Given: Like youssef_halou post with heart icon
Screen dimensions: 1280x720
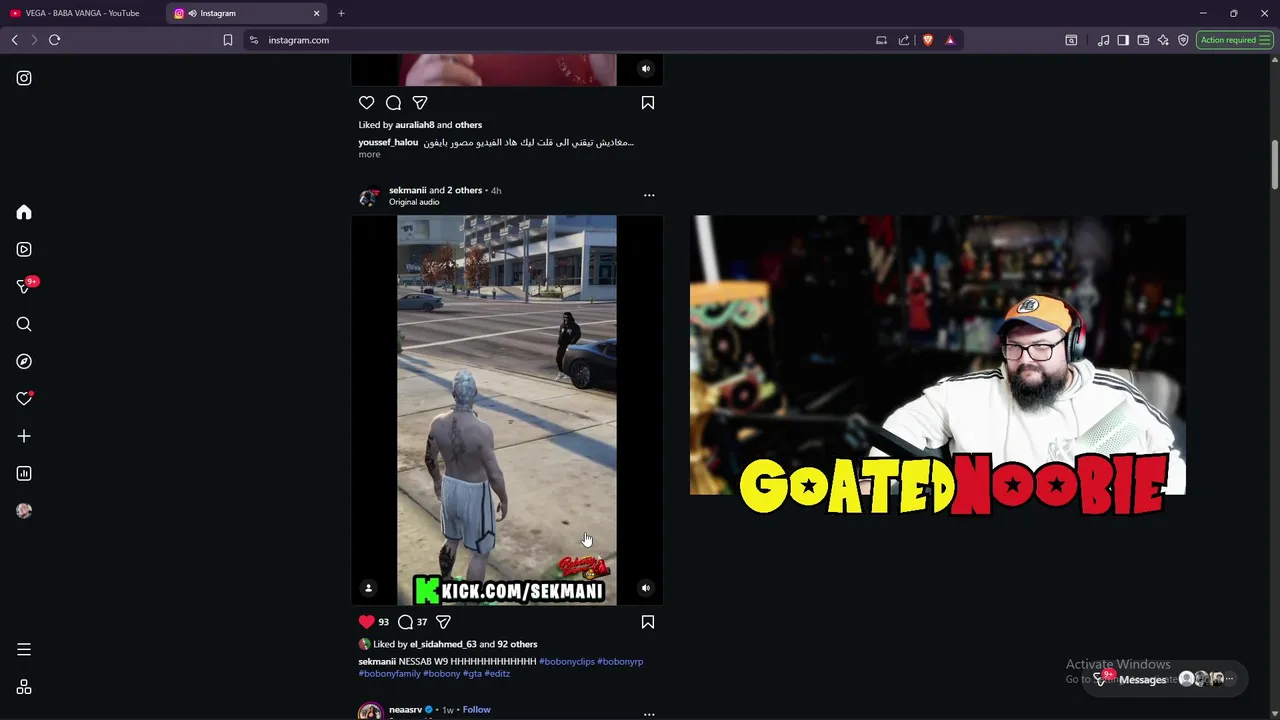Looking at the screenshot, I should (x=367, y=103).
